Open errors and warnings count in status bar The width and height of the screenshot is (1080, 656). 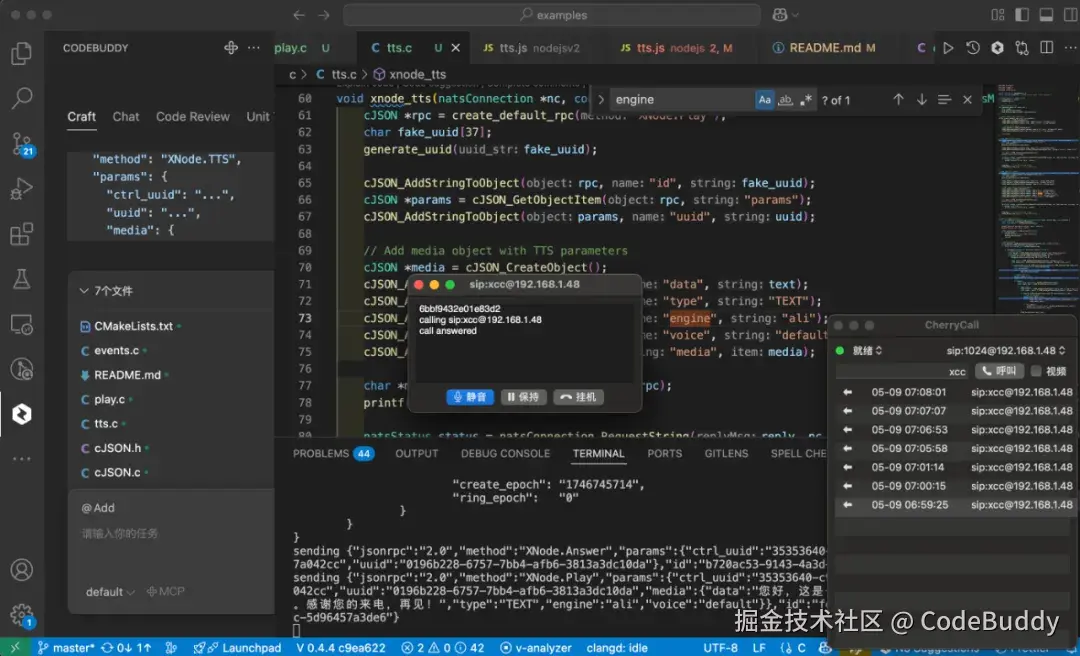coord(443,648)
